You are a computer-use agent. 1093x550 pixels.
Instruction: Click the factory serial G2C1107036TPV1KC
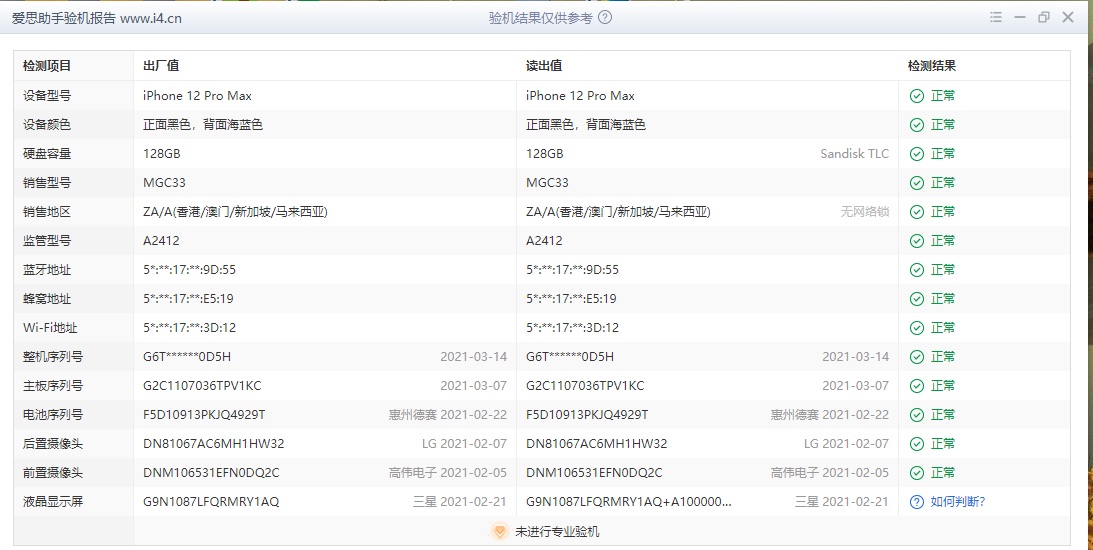tap(202, 385)
